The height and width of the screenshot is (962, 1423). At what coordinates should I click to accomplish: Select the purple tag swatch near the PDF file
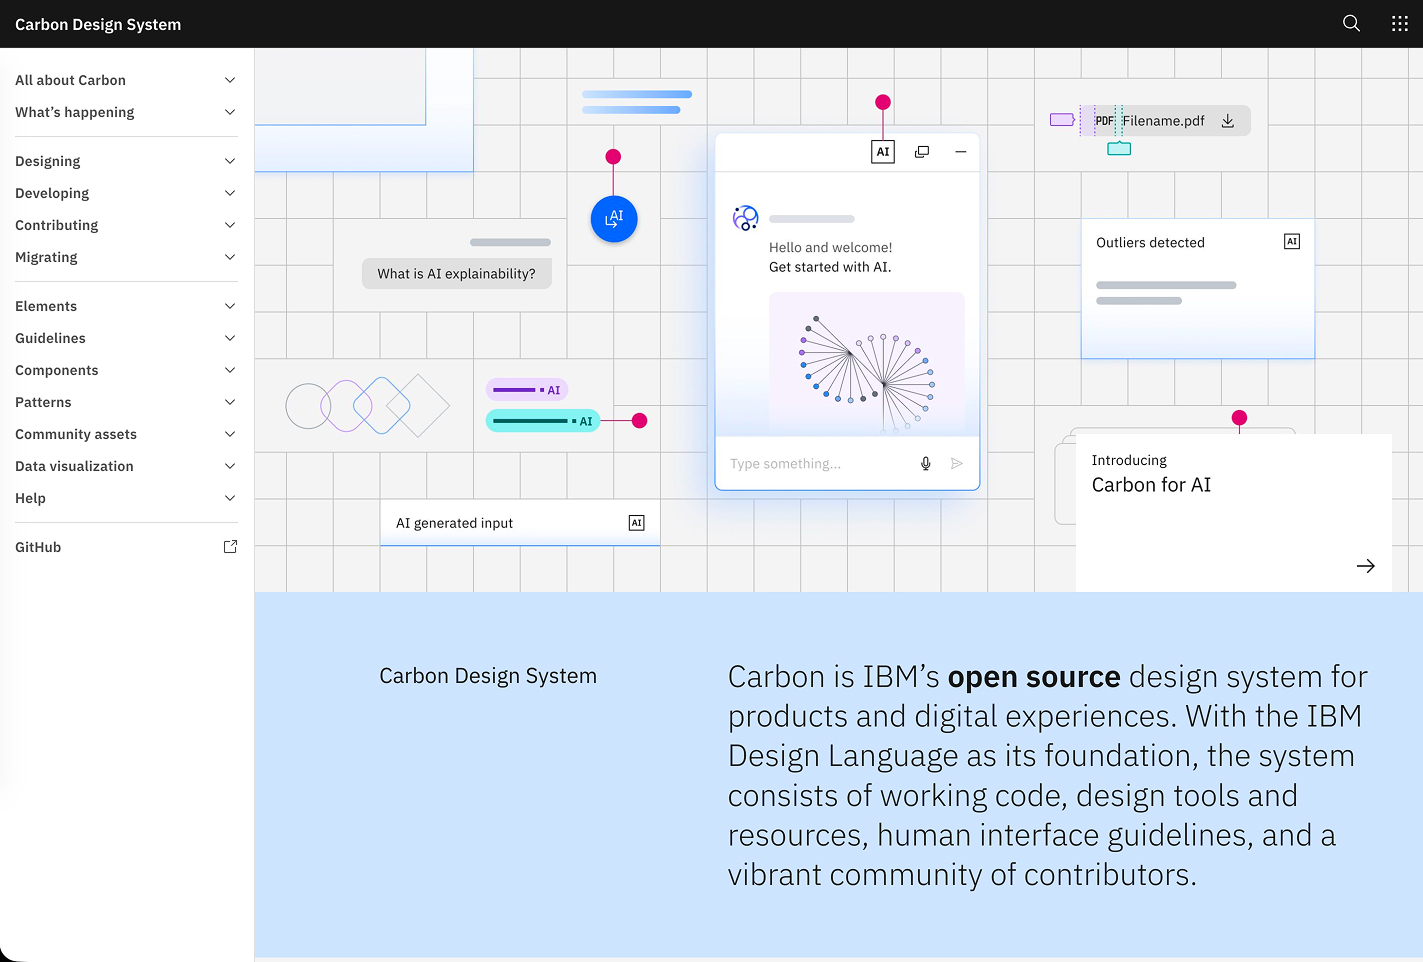click(1062, 119)
